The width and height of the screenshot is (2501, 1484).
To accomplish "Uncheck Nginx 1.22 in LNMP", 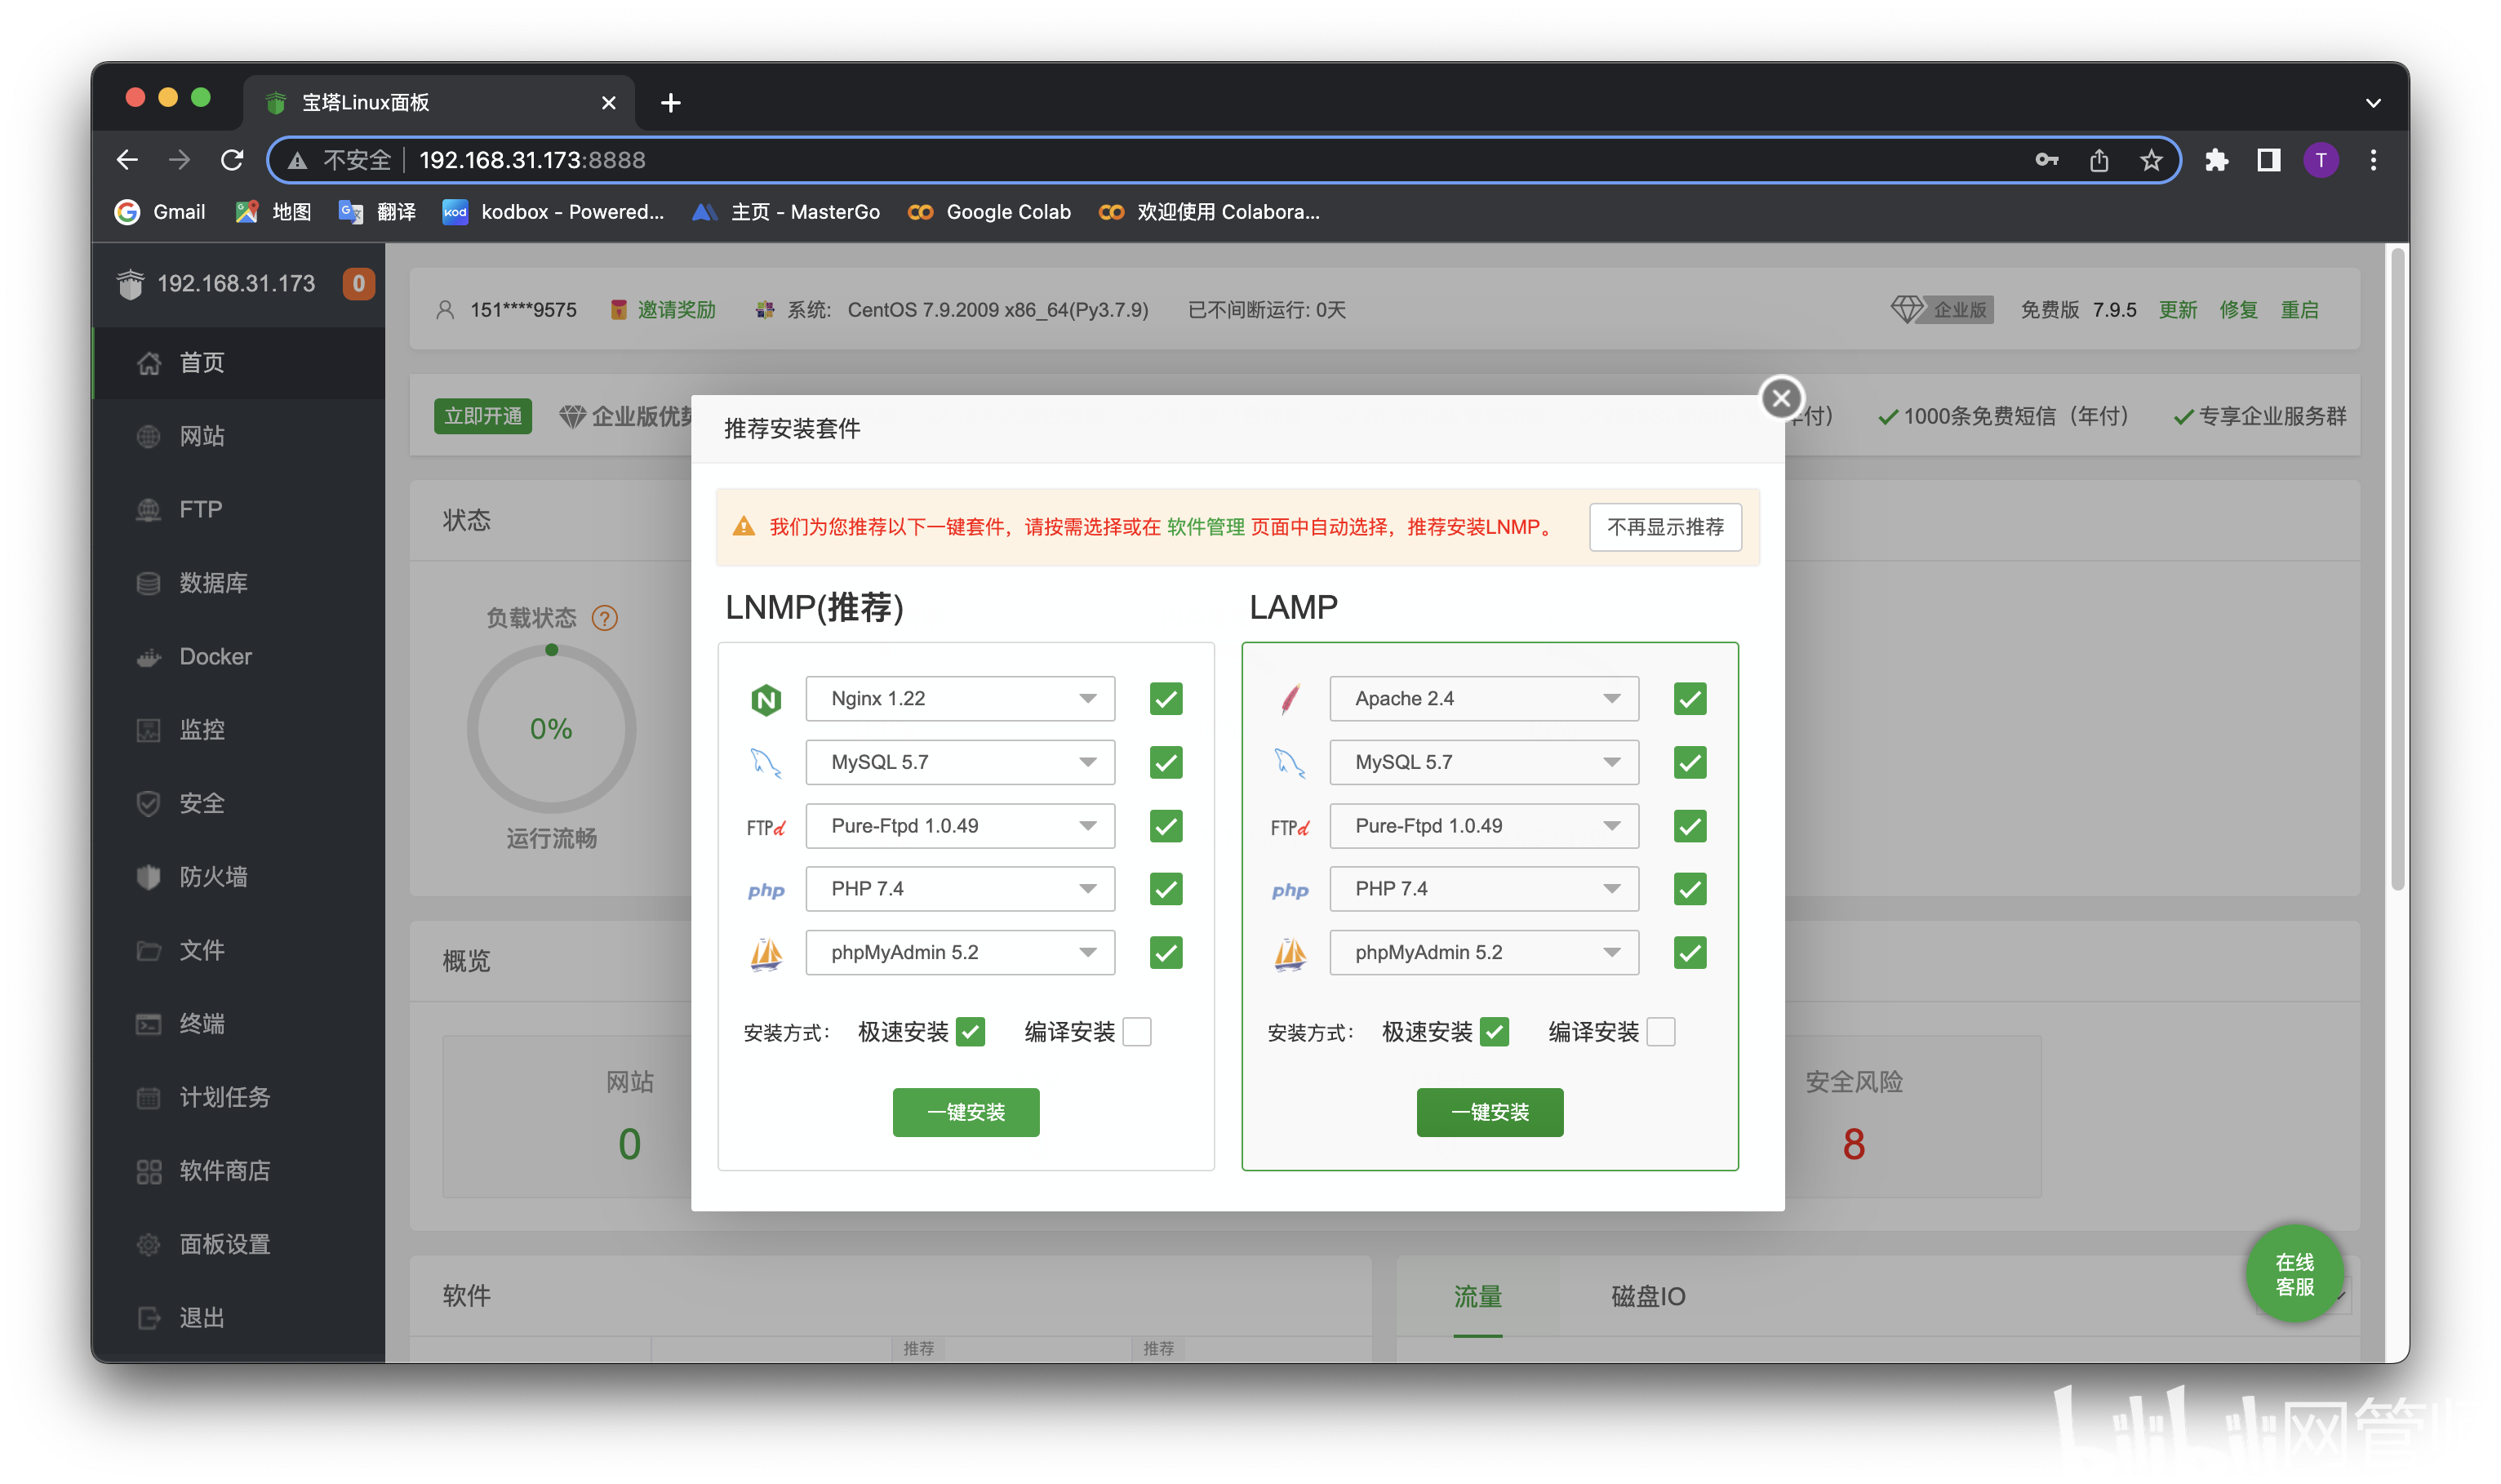I will click(x=1166, y=699).
